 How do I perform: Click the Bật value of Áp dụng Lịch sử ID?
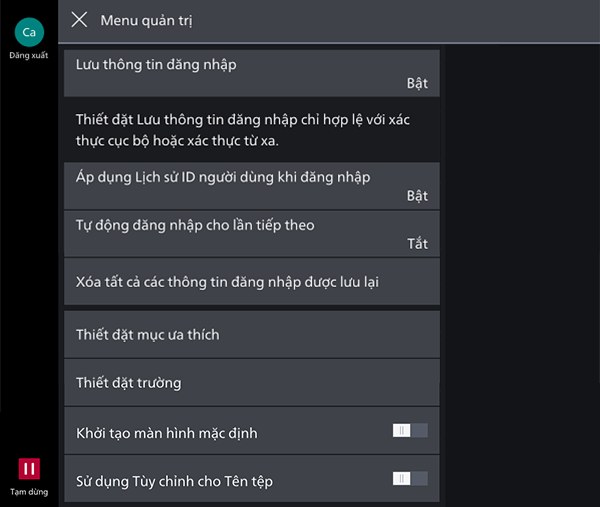pos(417,196)
